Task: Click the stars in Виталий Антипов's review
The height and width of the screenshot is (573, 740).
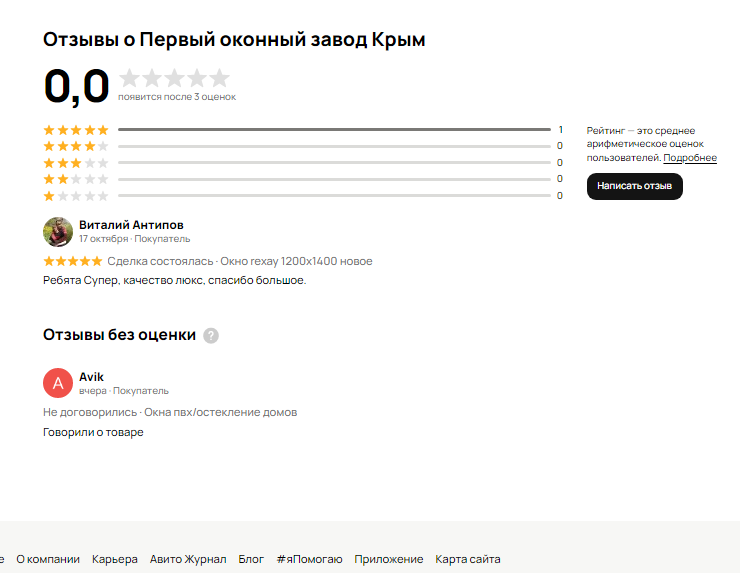Action: coord(72,261)
